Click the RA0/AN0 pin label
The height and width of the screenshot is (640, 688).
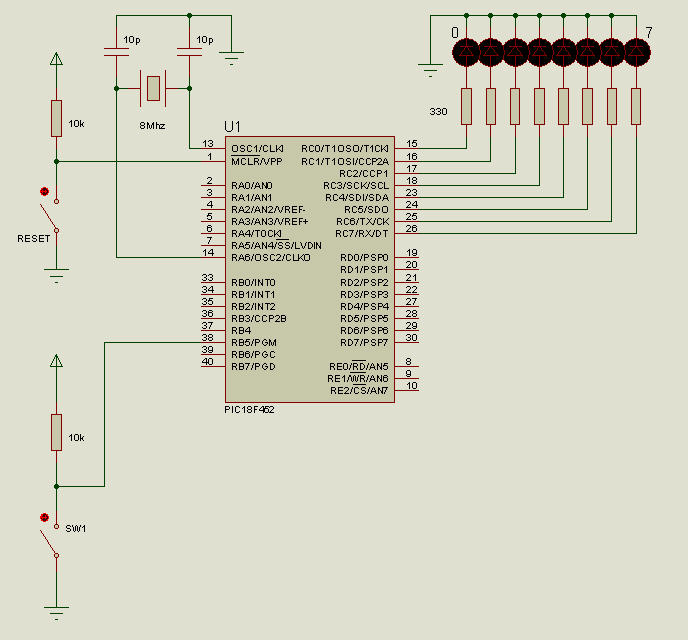[x=252, y=186]
